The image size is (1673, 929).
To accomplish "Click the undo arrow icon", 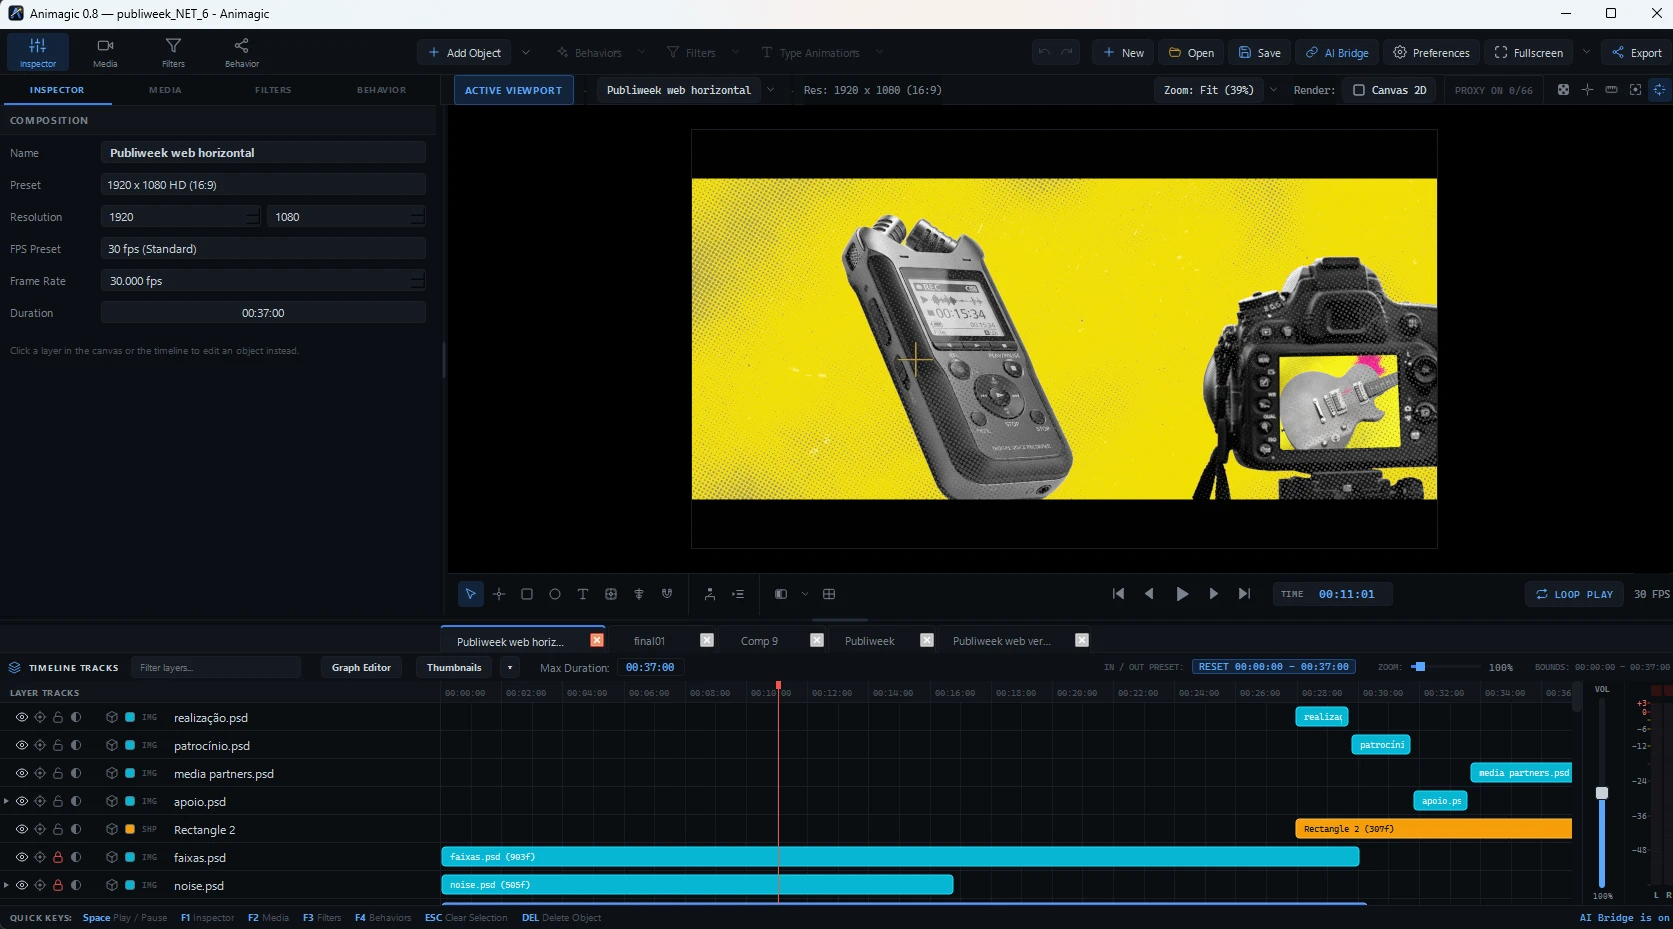I will pyautogui.click(x=1044, y=52).
